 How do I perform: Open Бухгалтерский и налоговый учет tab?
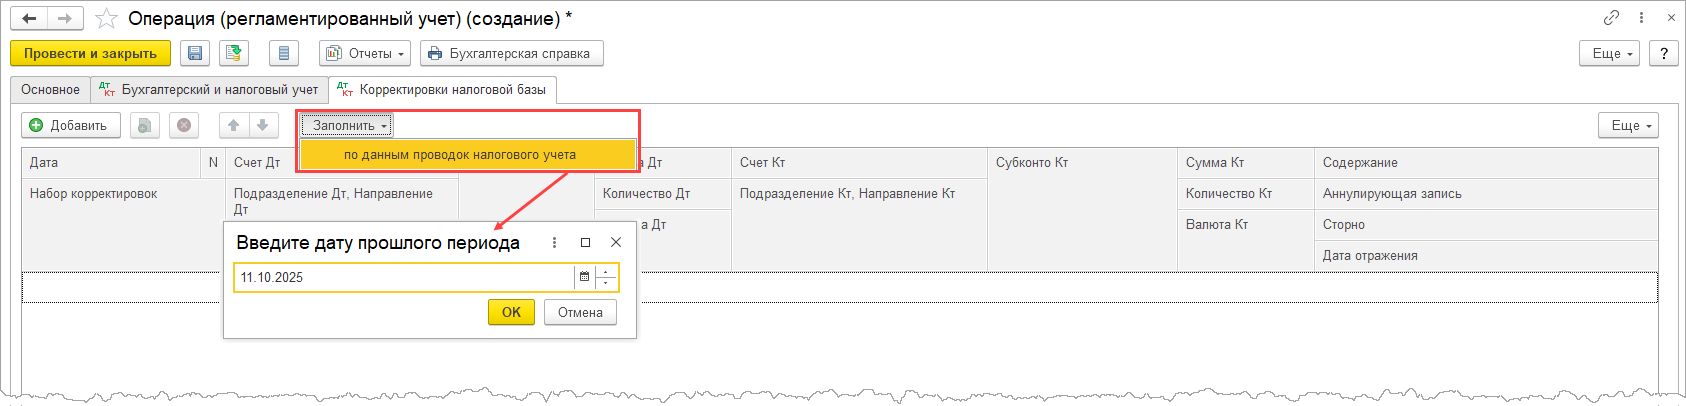tap(209, 90)
